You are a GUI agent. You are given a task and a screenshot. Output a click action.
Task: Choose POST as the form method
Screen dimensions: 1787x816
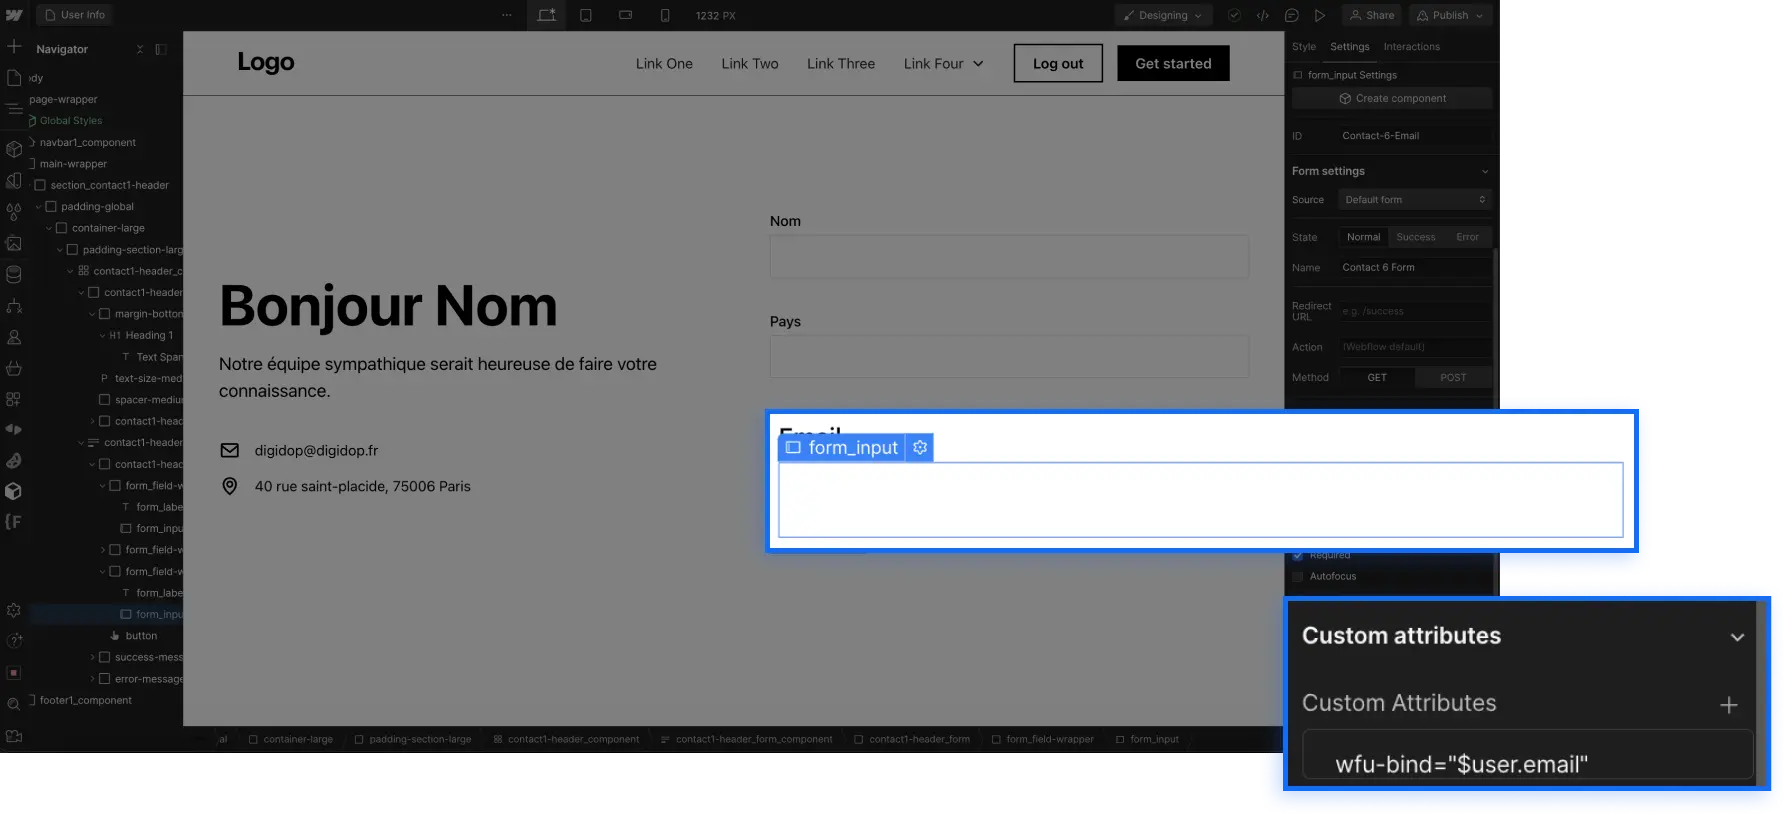point(1453,377)
